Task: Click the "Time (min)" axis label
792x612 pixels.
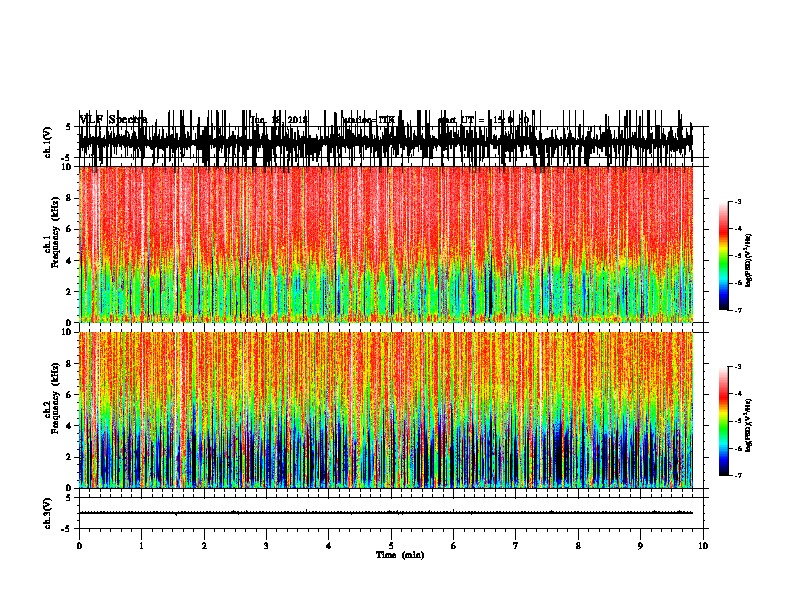Action: pos(400,555)
